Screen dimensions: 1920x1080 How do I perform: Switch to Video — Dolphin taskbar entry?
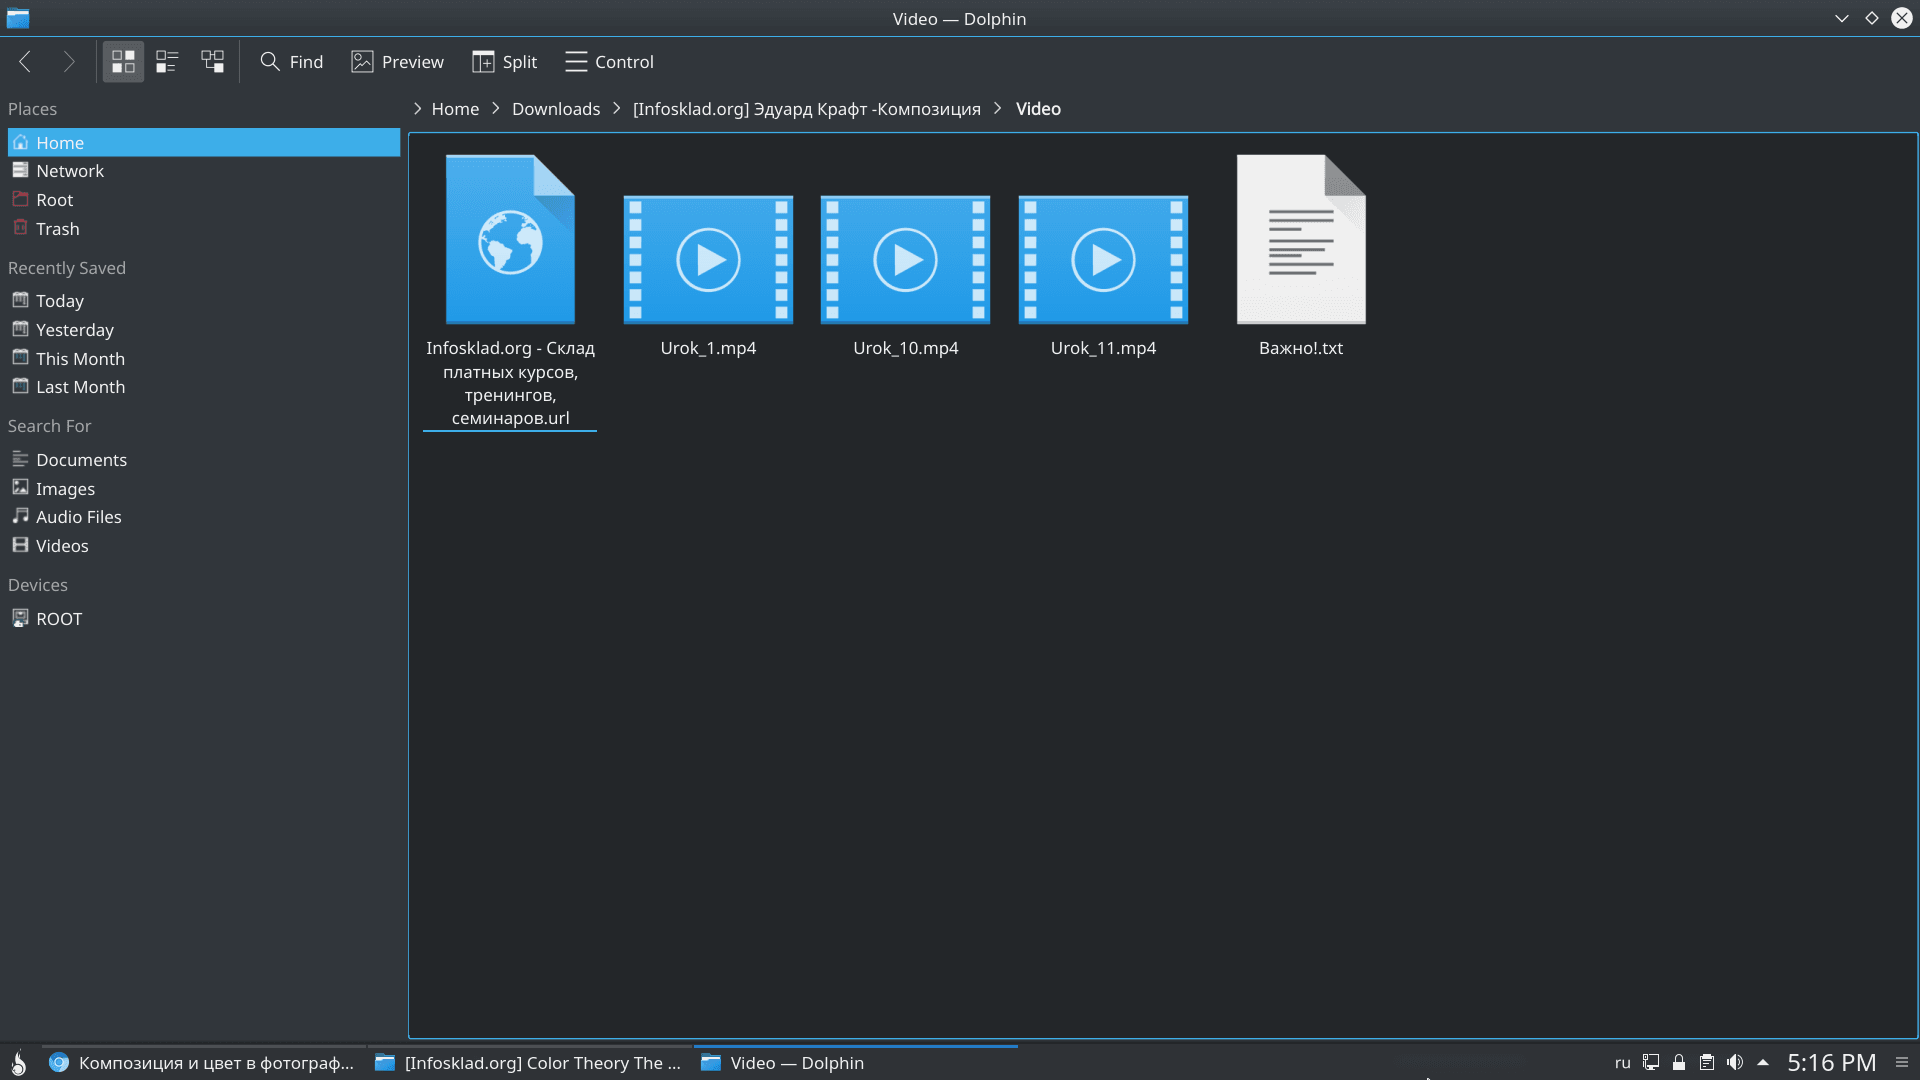[855, 1063]
